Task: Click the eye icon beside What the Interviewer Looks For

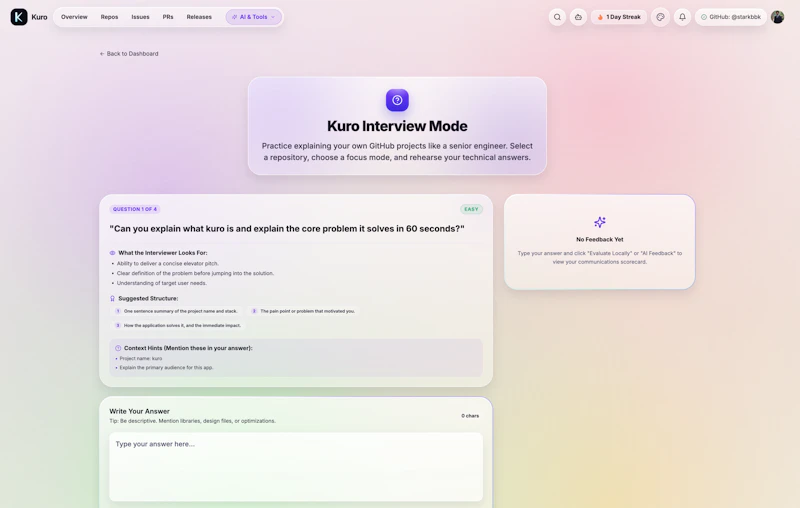Action: (112, 253)
